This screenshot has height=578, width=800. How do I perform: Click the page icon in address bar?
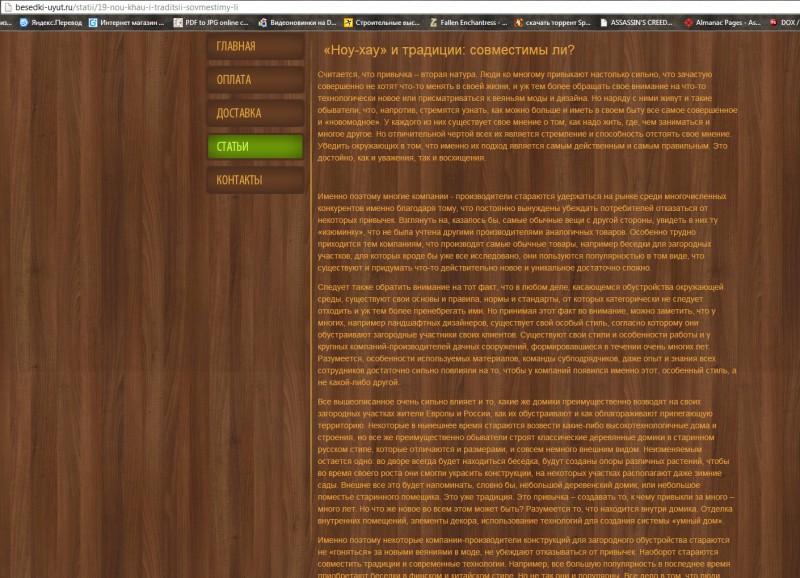[x=7, y=7]
